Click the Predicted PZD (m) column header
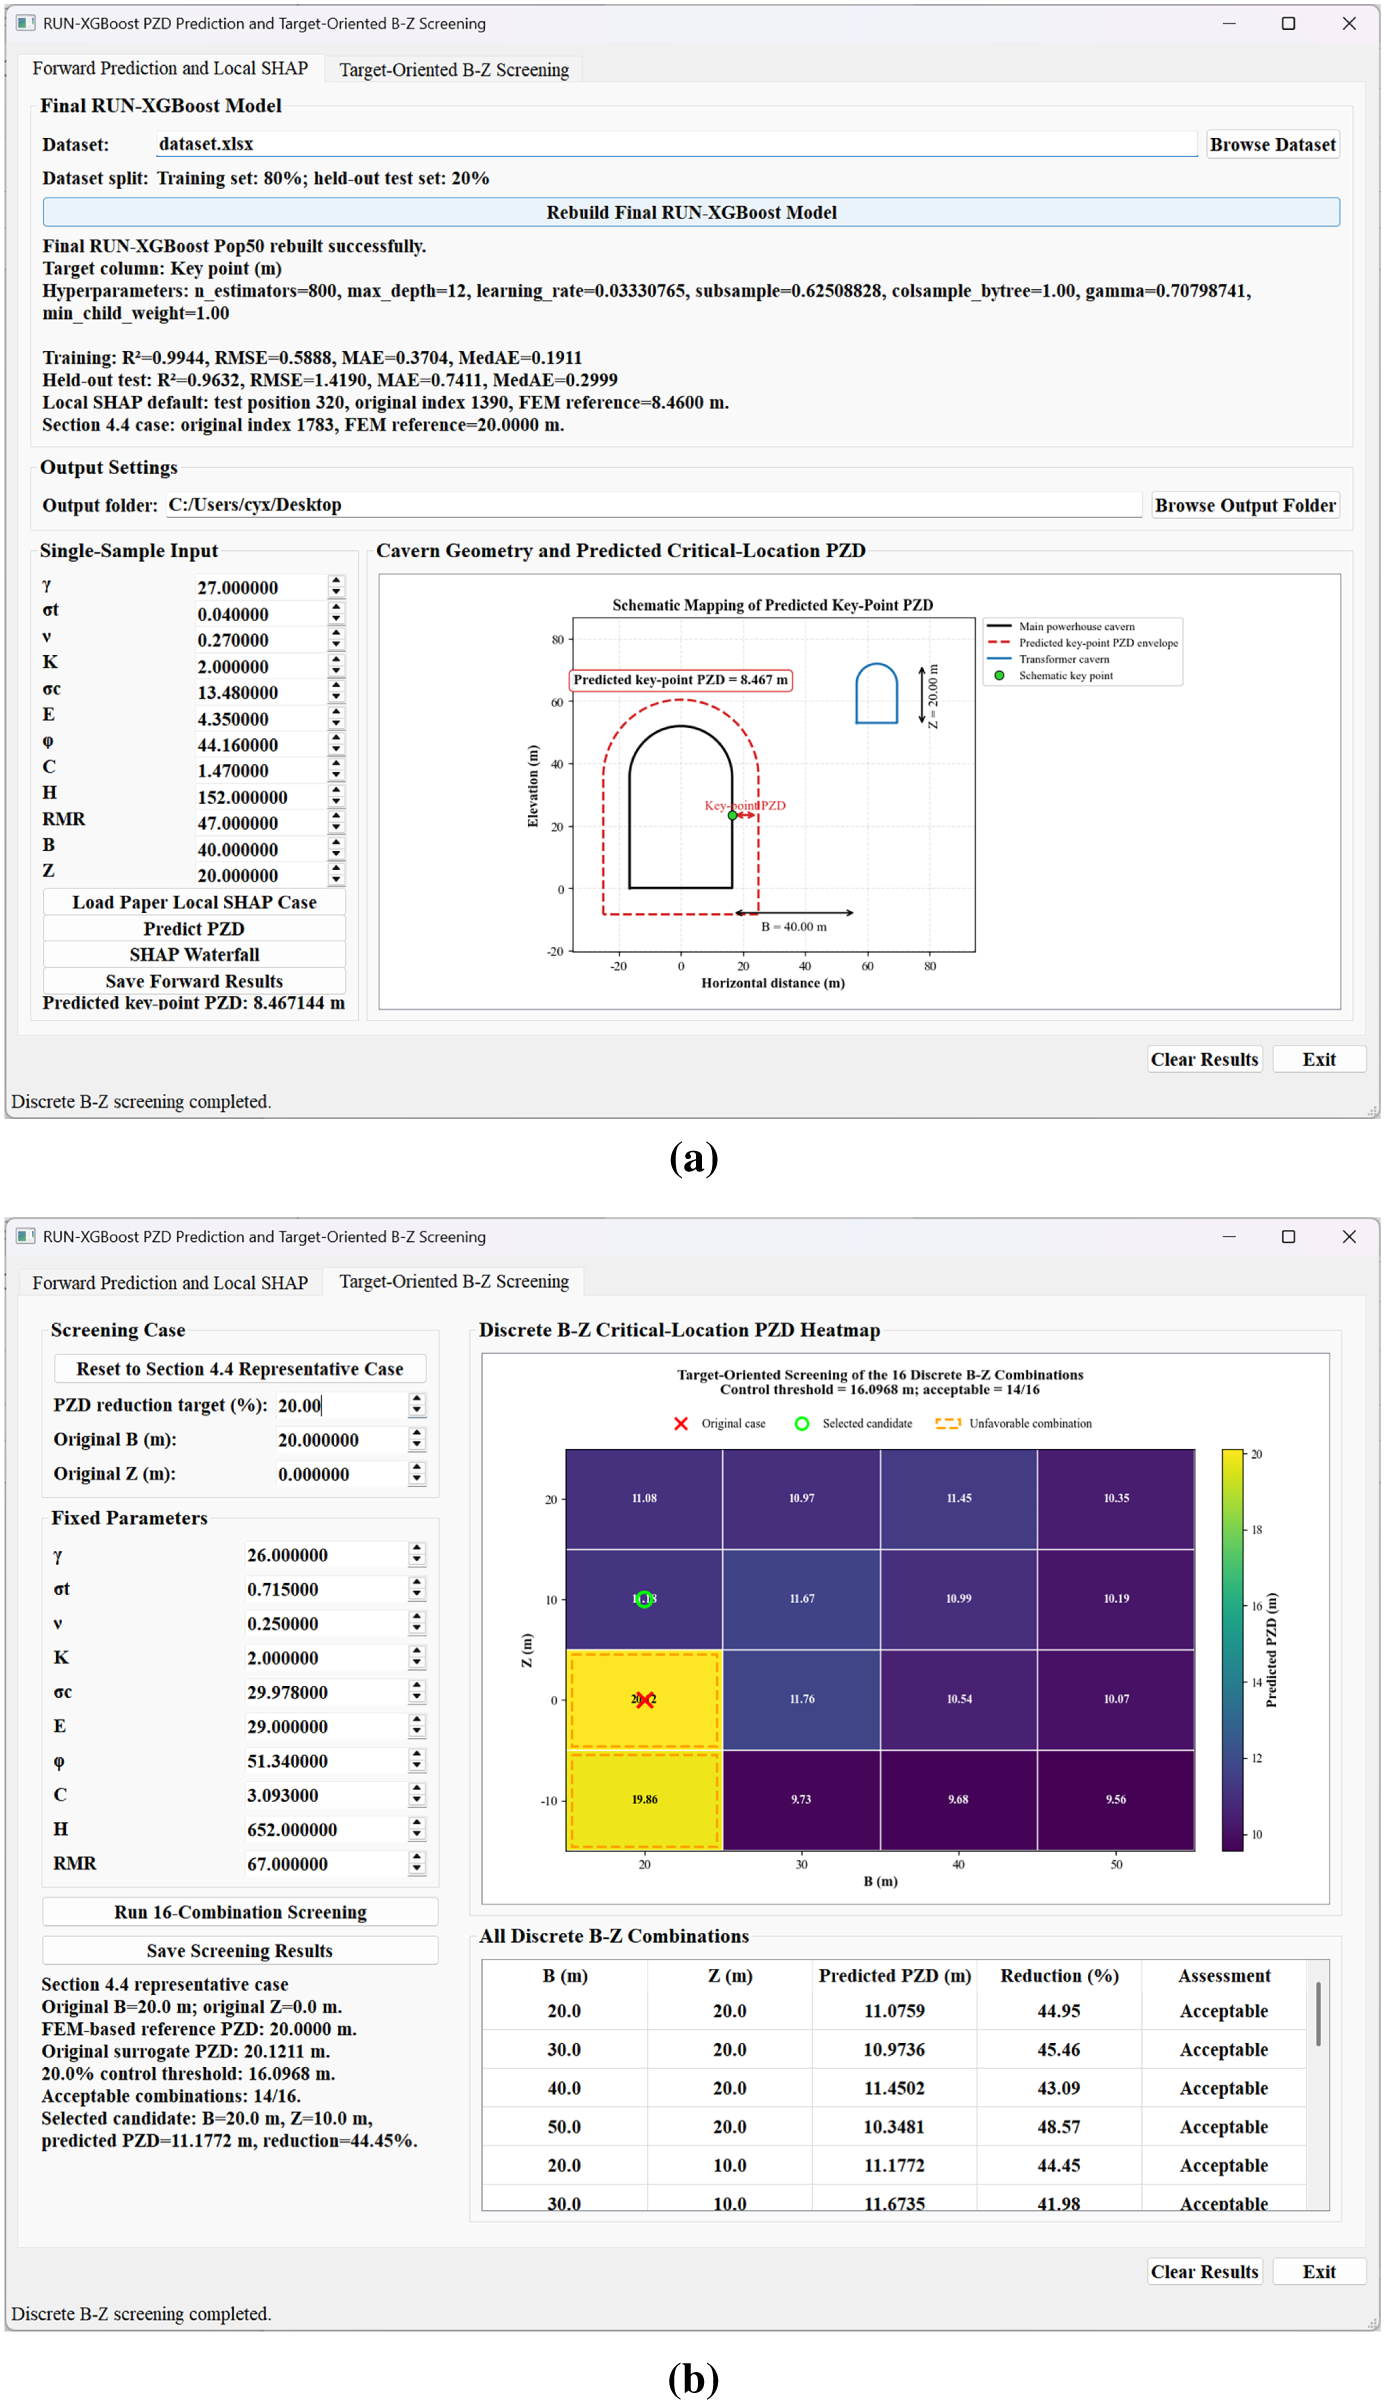Viewport: 1386px width, 2405px height. click(894, 1976)
